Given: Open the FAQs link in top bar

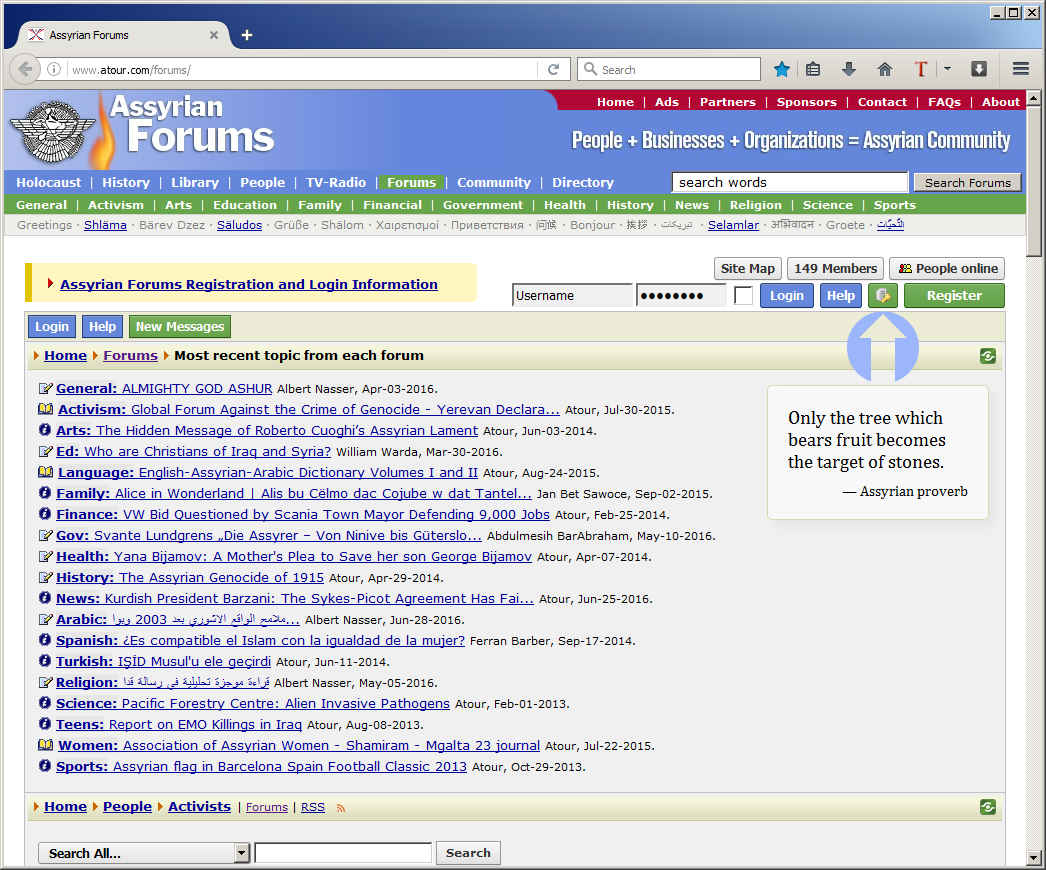Looking at the screenshot, I should tap(944, 101).
